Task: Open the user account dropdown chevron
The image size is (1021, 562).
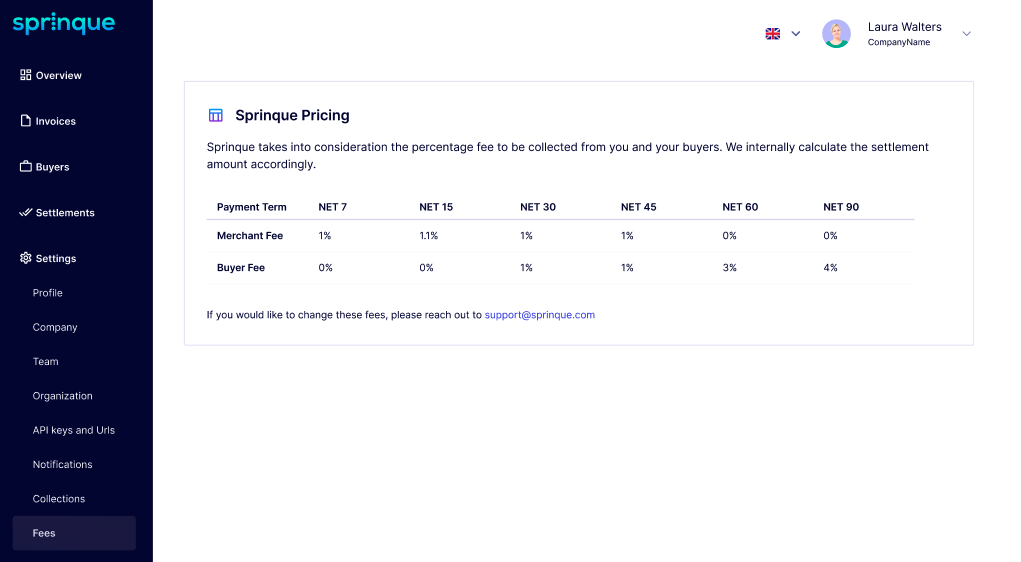Action: (966, 34)
